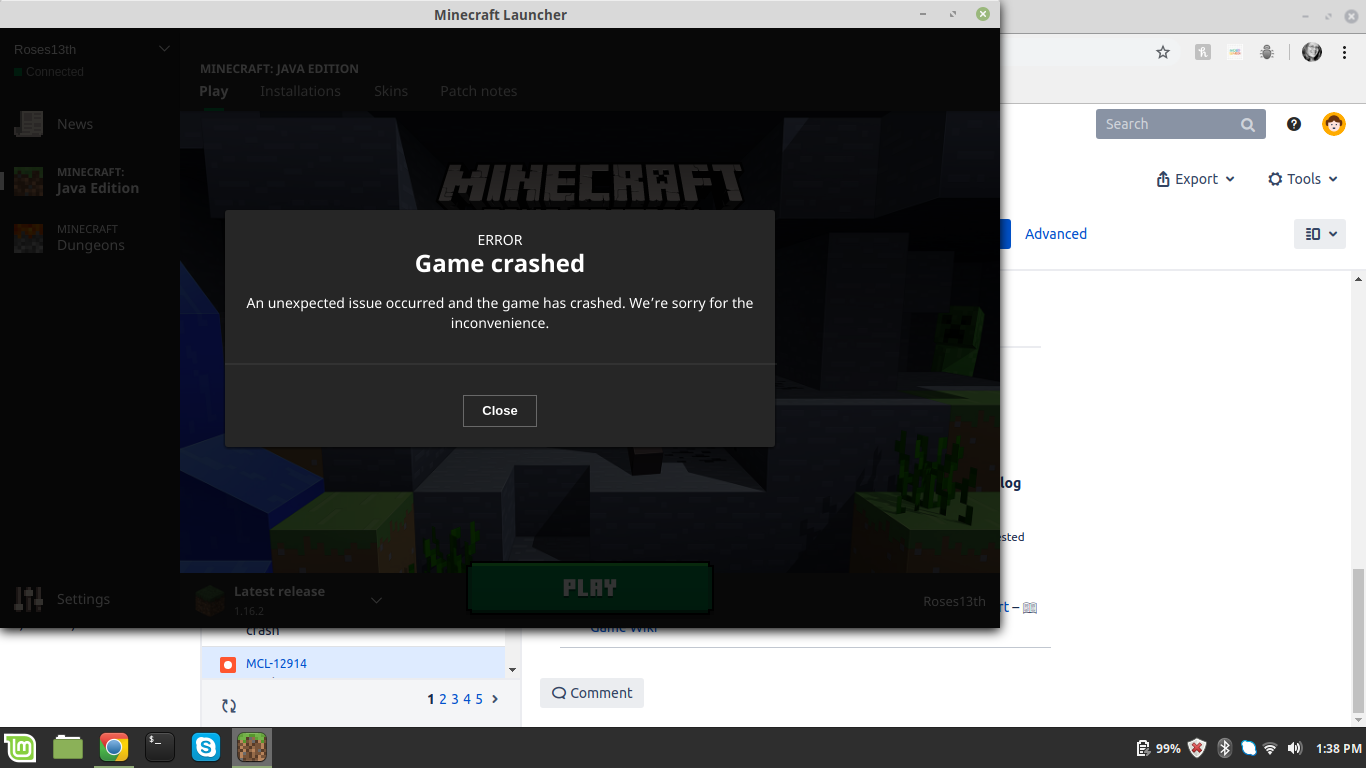Viewport: 1366px width, 768px height.
Task: Click the battery icon in the system tray
Action: click(1144, 748)
